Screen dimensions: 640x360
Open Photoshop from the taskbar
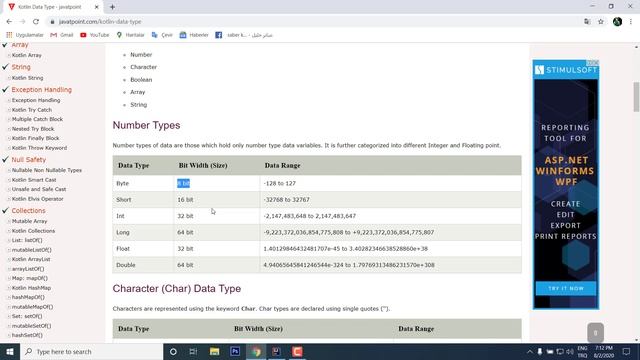tap(235, 351)
